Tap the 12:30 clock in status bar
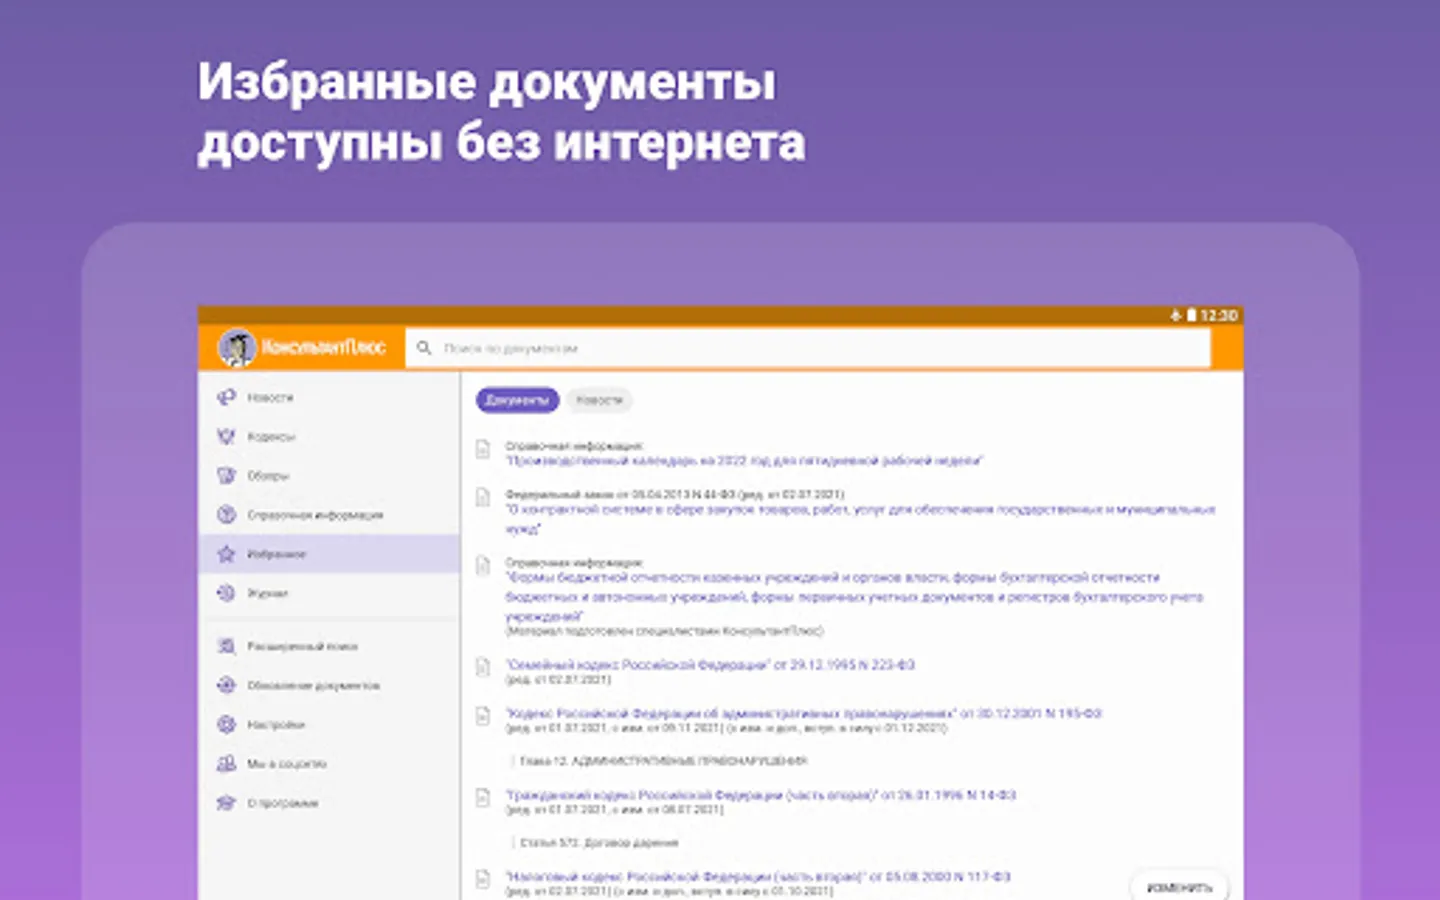The height and width of the screenshot is (900, 1440). click(1219, 315)
